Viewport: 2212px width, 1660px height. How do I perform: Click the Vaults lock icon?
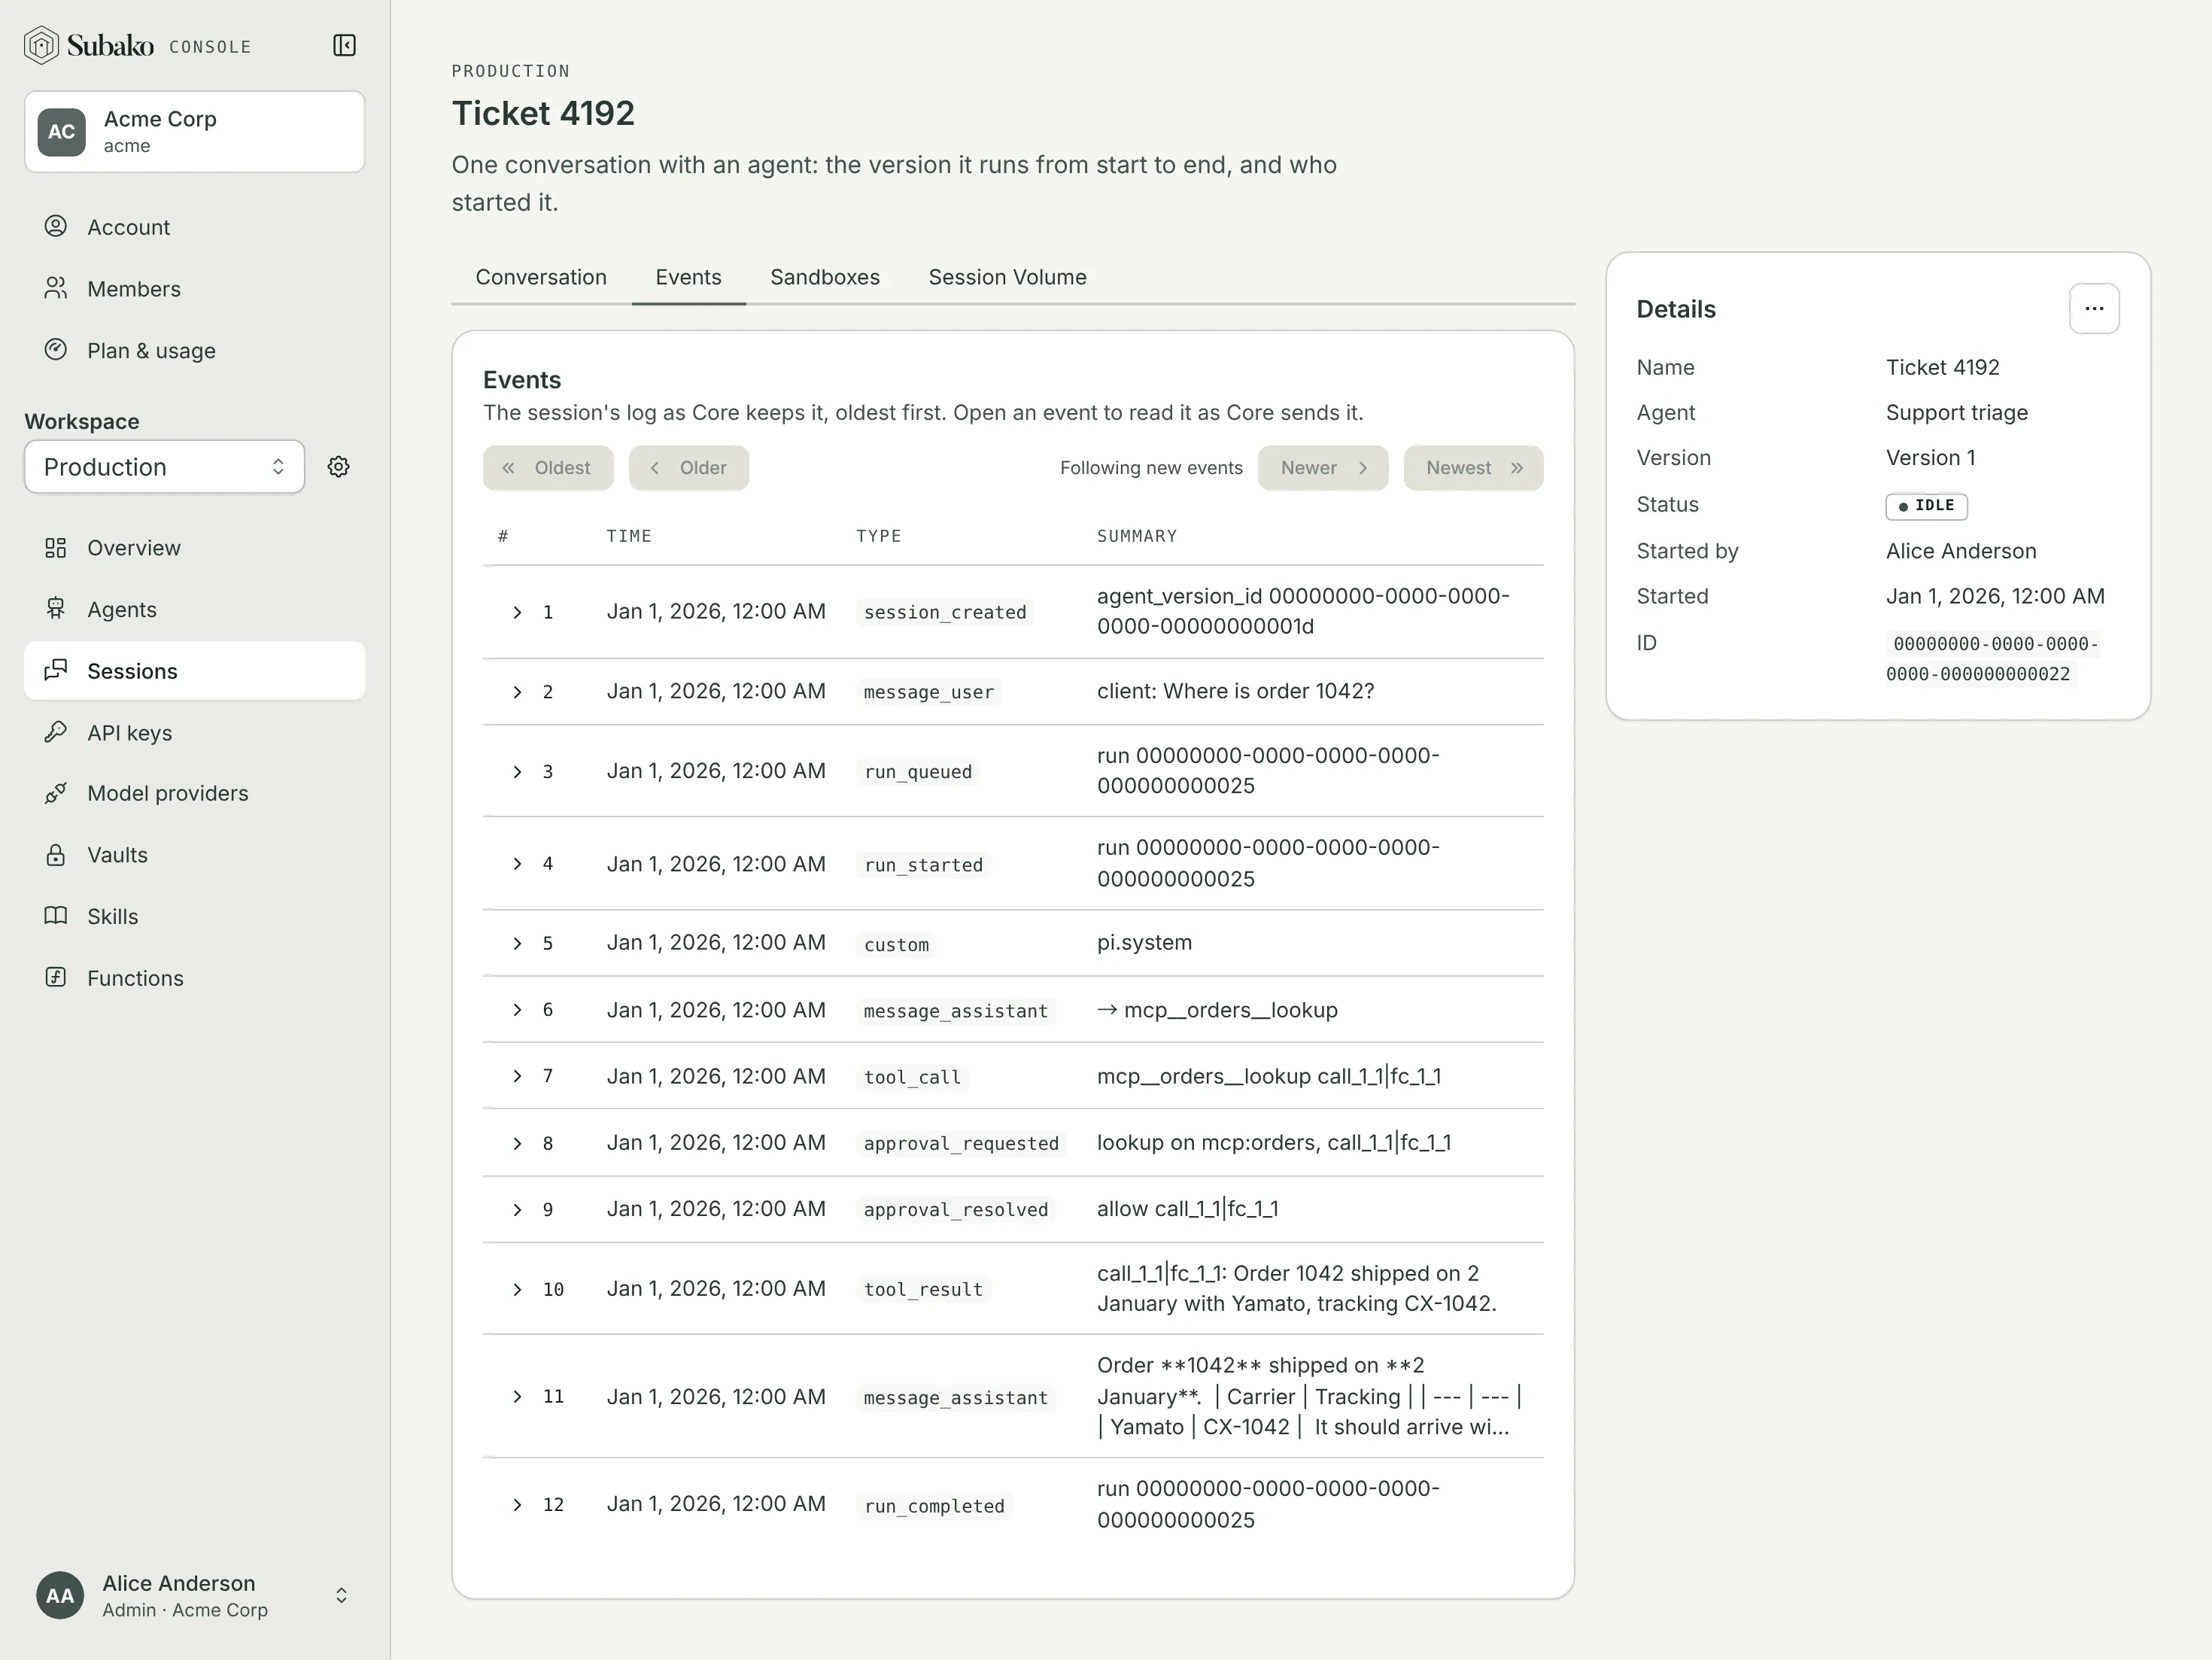[56, 855]
